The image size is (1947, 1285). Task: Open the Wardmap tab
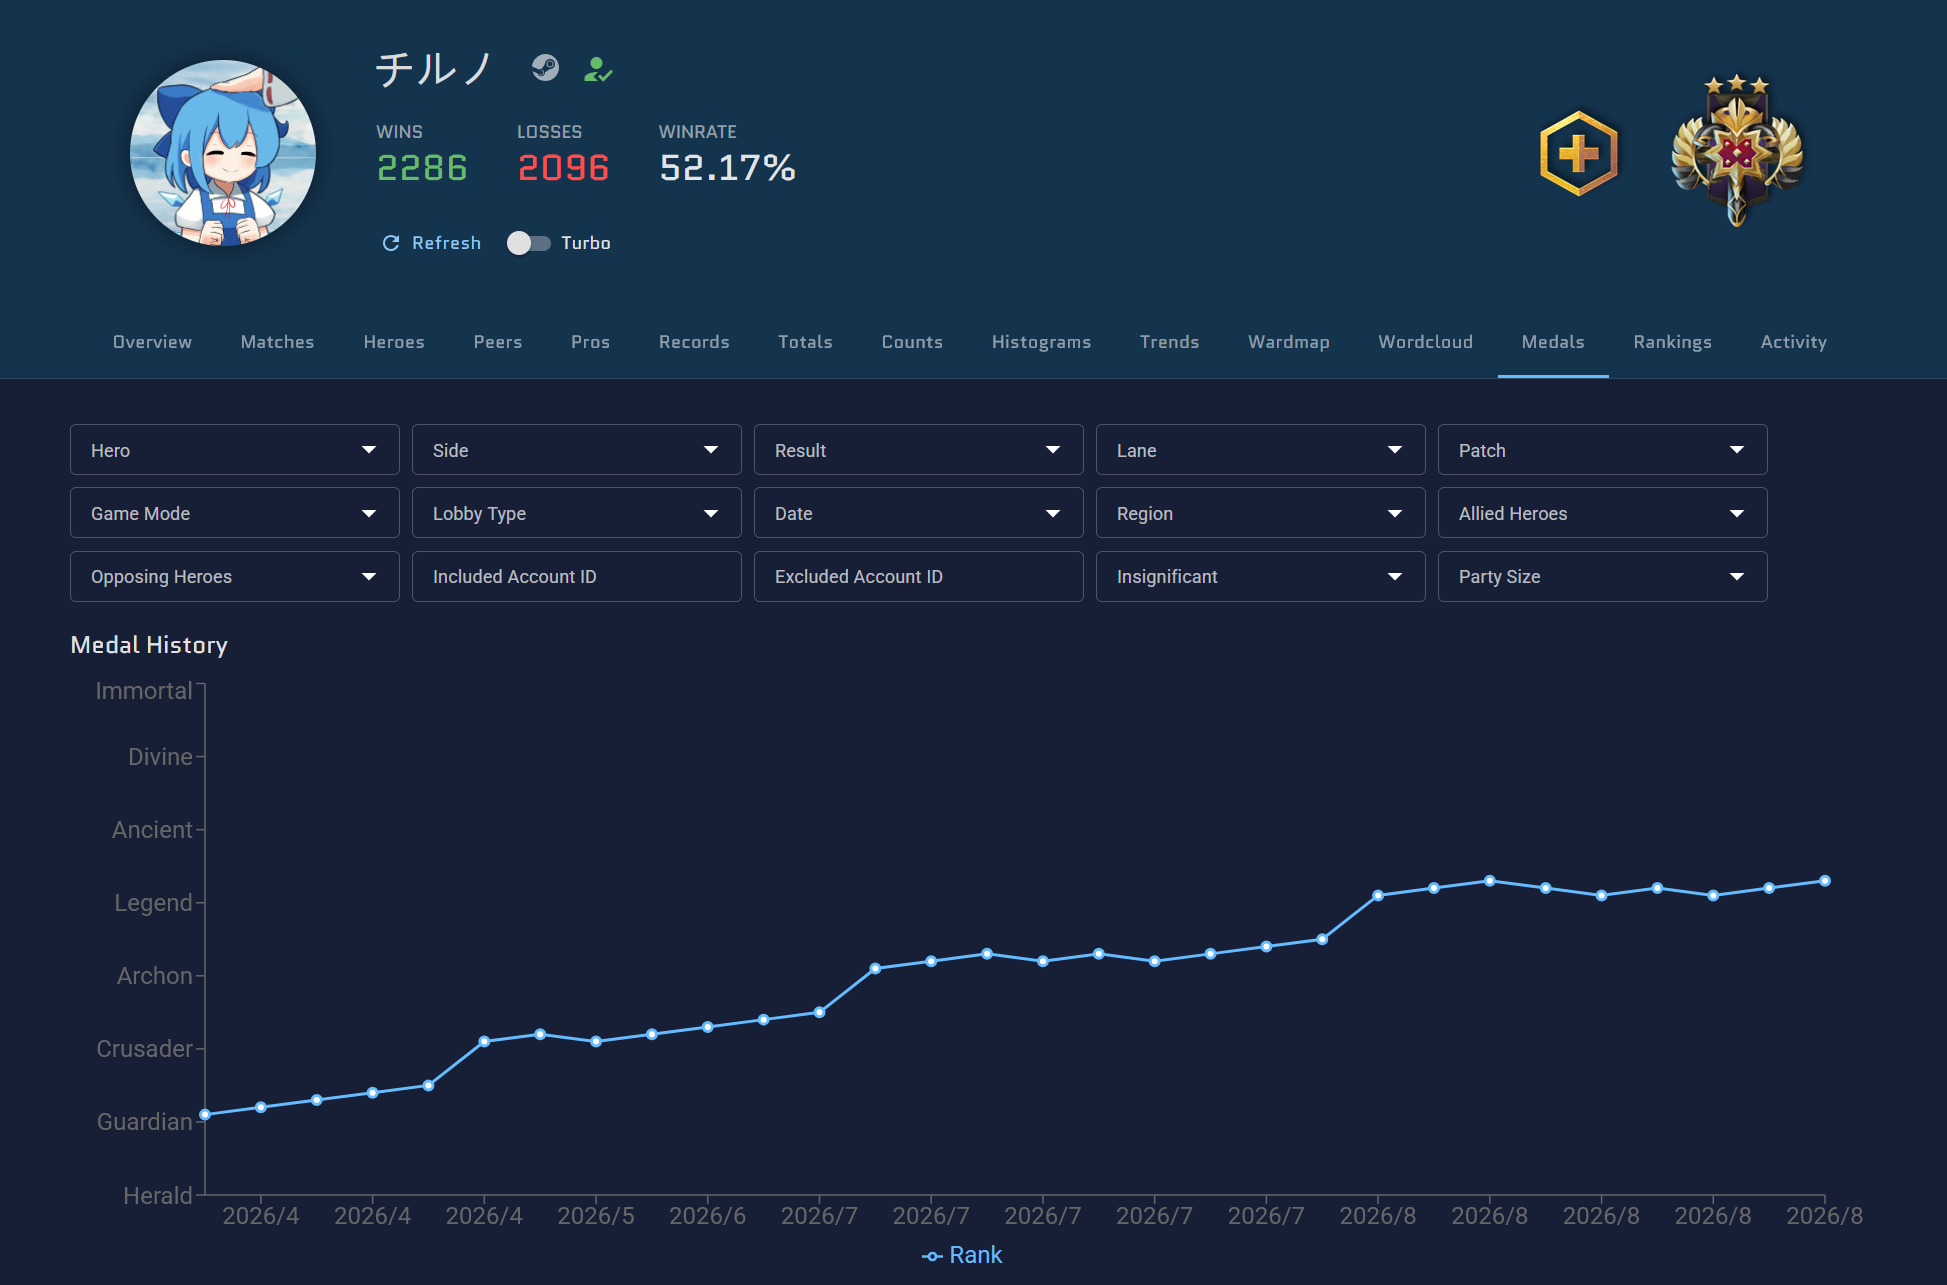1288,342
